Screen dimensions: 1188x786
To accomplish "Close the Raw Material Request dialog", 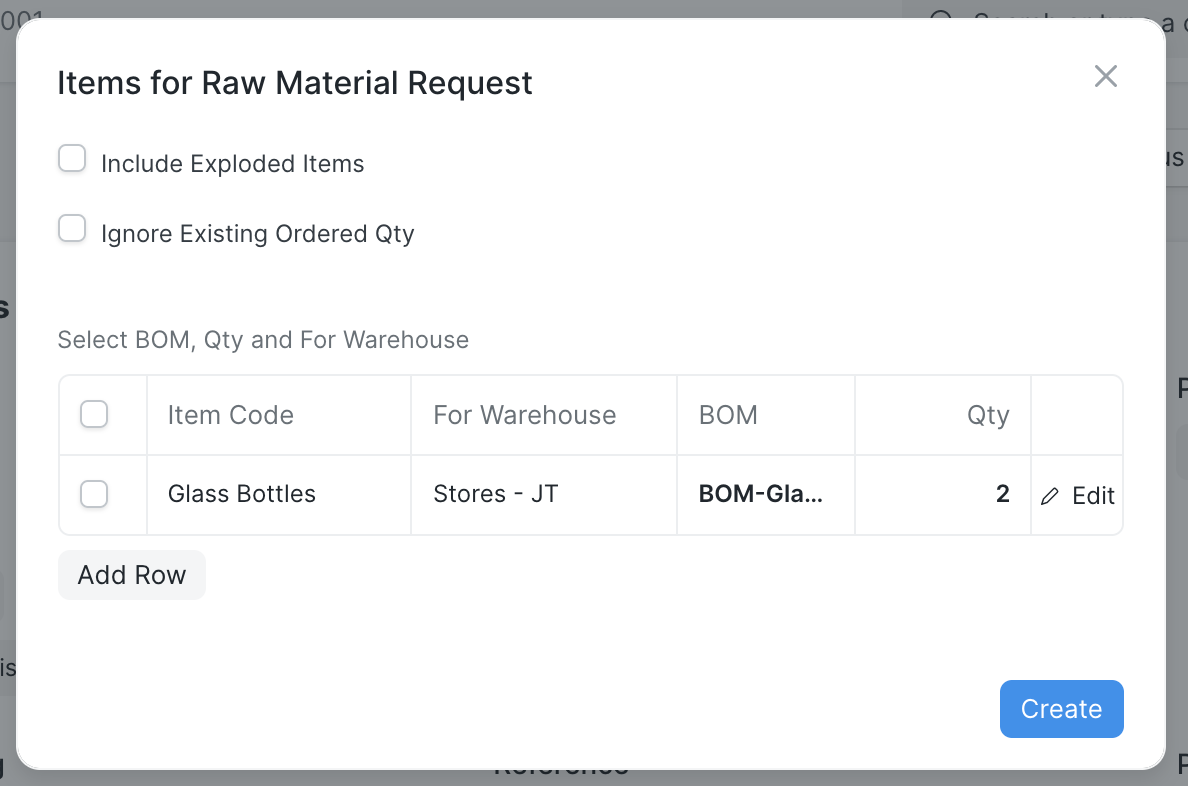I will [1105, 76].
